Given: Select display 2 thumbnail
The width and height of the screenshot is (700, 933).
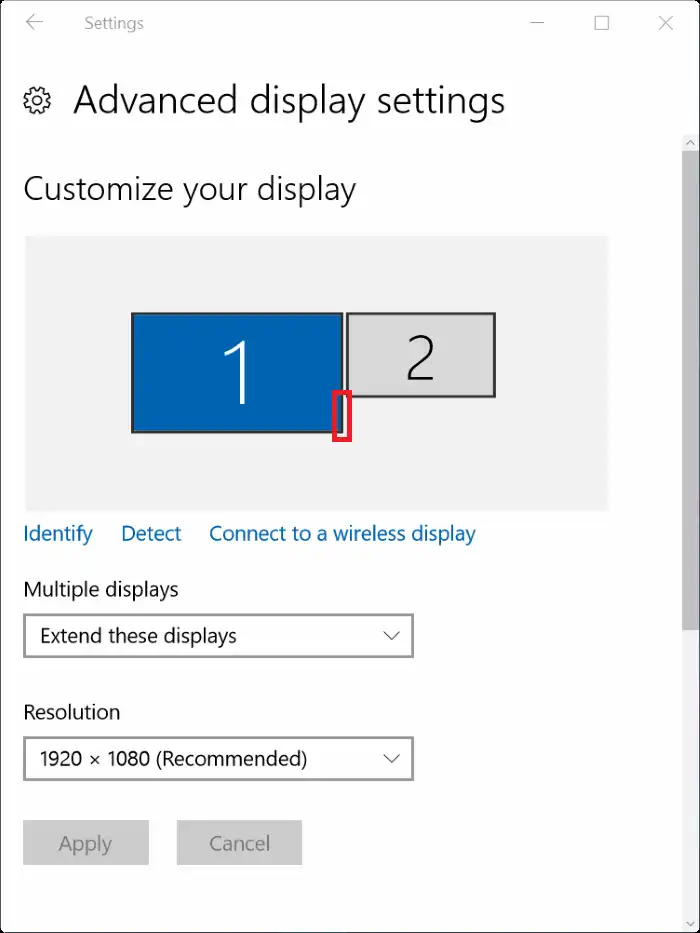Looking at the screenshot, I should click(x=421, y=353).
